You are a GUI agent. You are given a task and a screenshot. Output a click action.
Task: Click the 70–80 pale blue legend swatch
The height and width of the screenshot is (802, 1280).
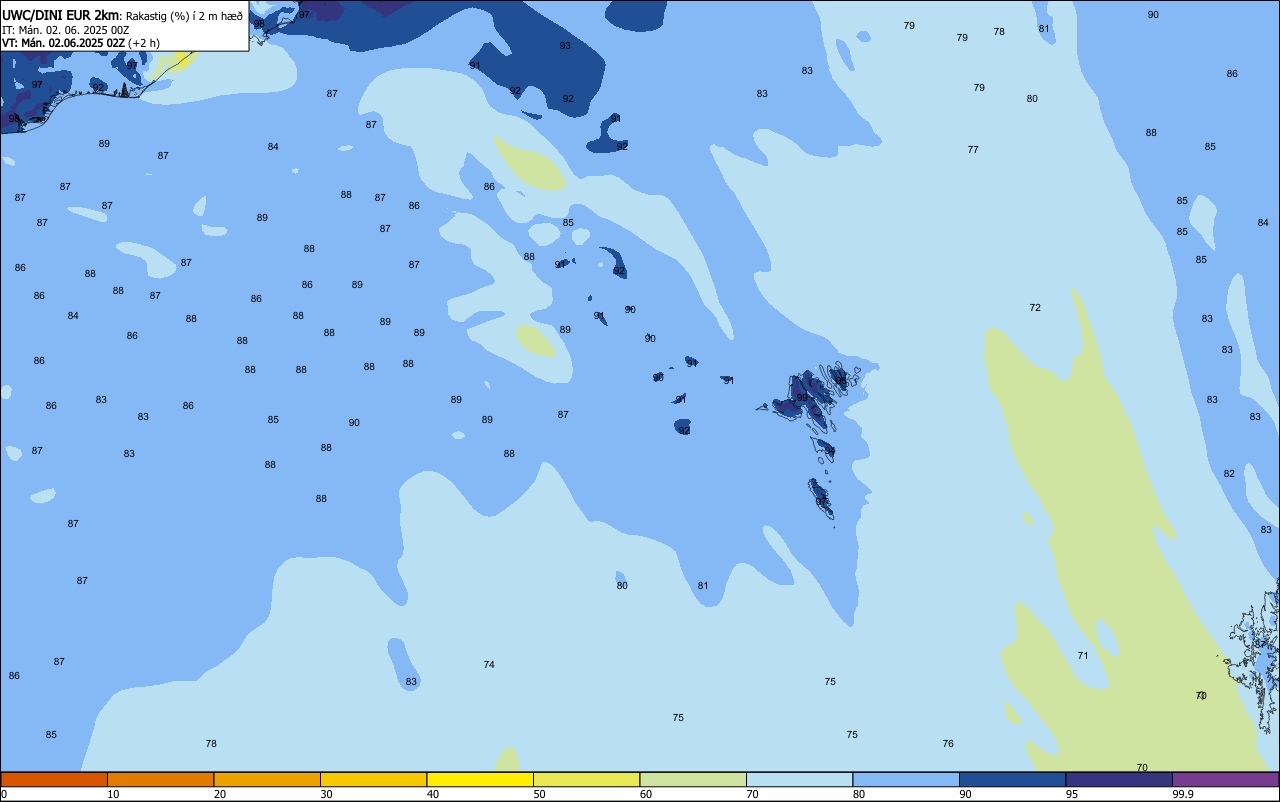coord(799,779)
